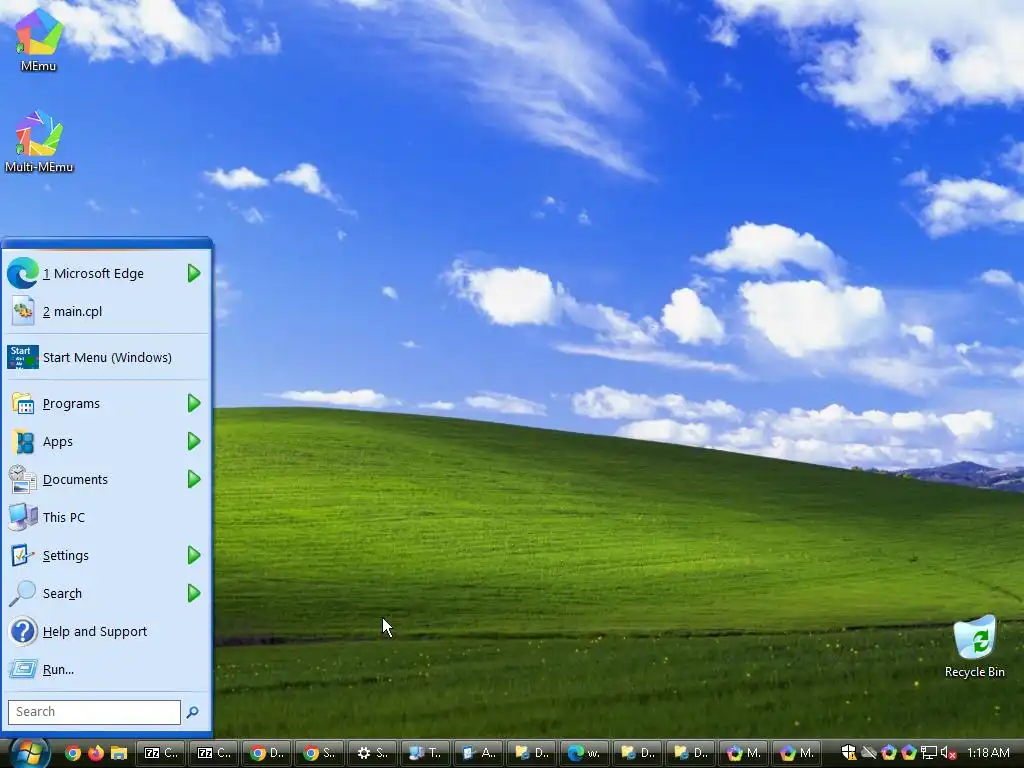
Task: Switch to the MEmu pentagon taskbar window
Action: [x=797, y=753]
